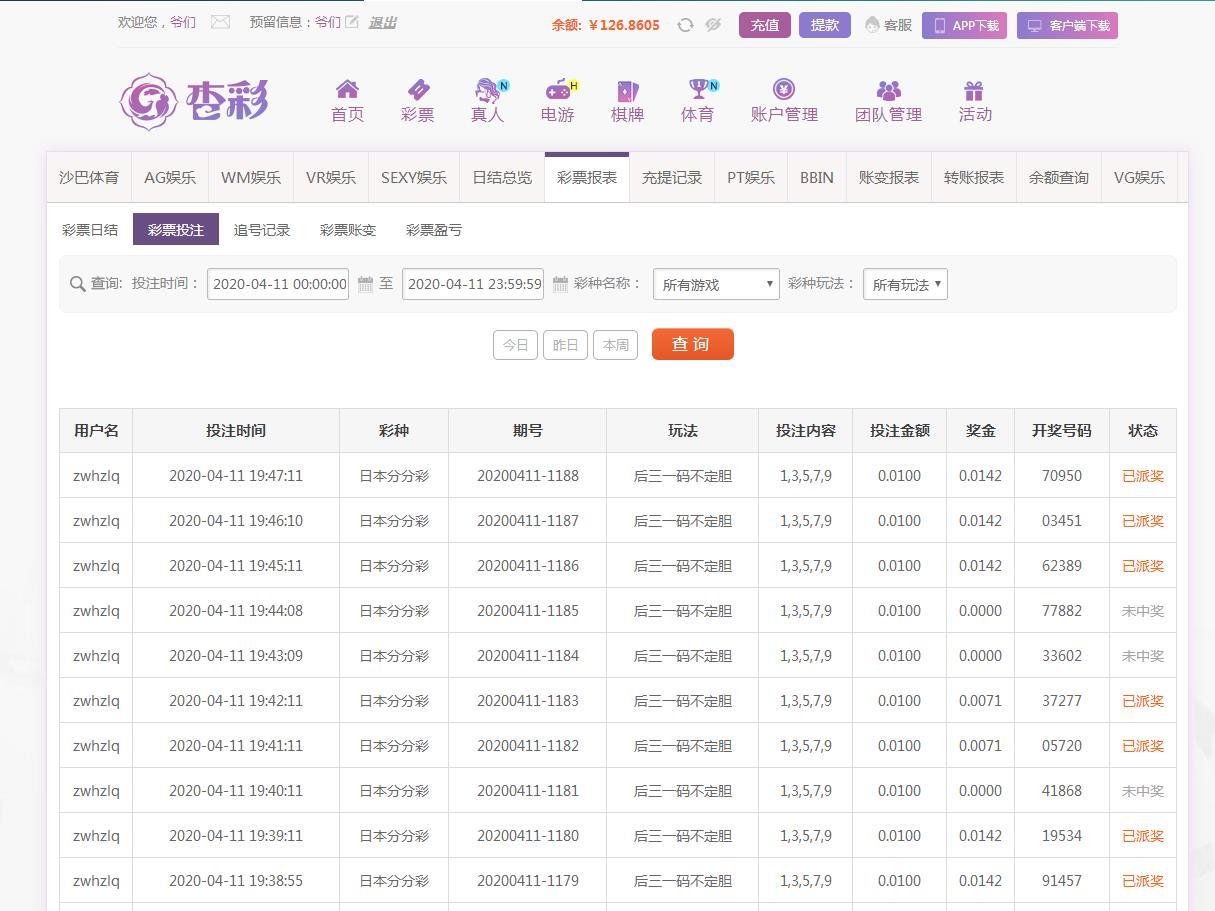Open end date calendar picker icon
The image size is (1215, 911).
[x=560, y=284]
